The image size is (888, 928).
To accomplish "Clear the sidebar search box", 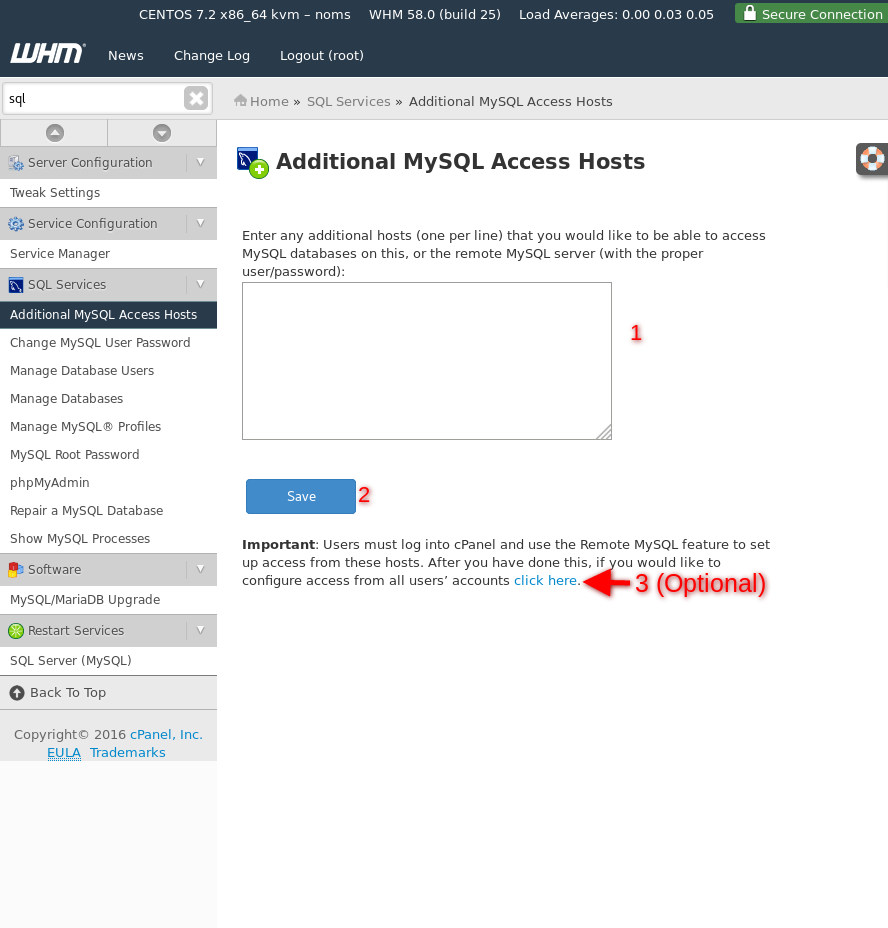I will [x=196, y=98].
